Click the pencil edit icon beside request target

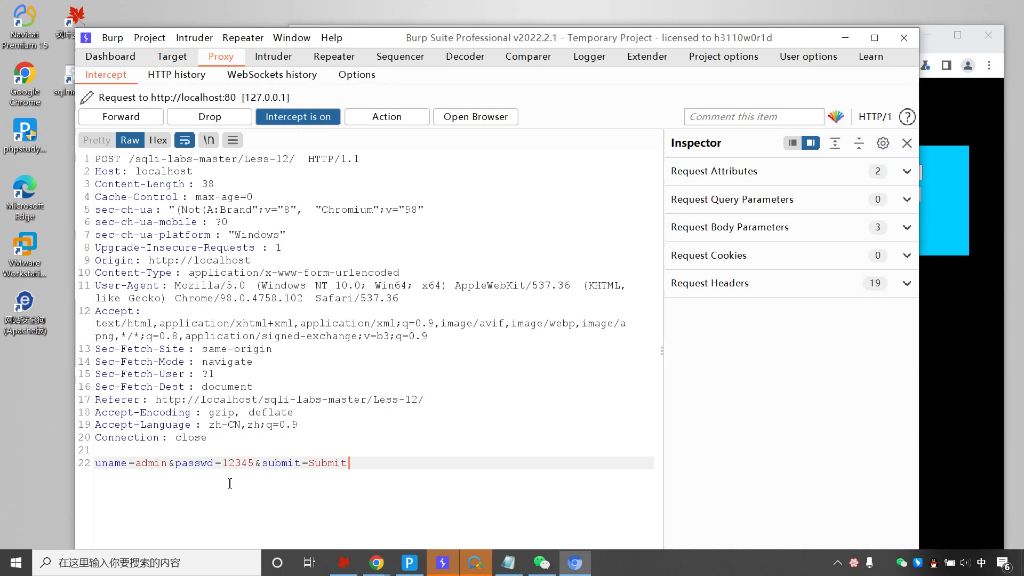87,97
